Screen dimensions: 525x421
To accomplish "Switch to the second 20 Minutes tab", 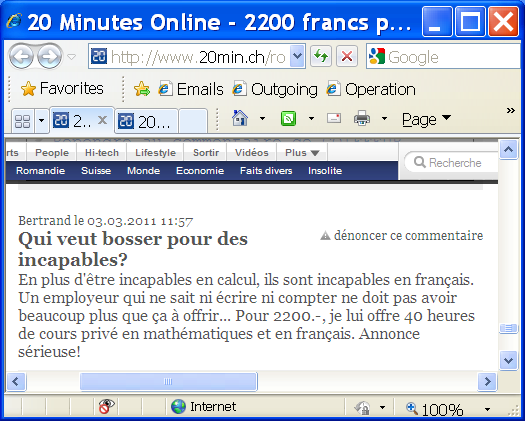I will [147, 121].
